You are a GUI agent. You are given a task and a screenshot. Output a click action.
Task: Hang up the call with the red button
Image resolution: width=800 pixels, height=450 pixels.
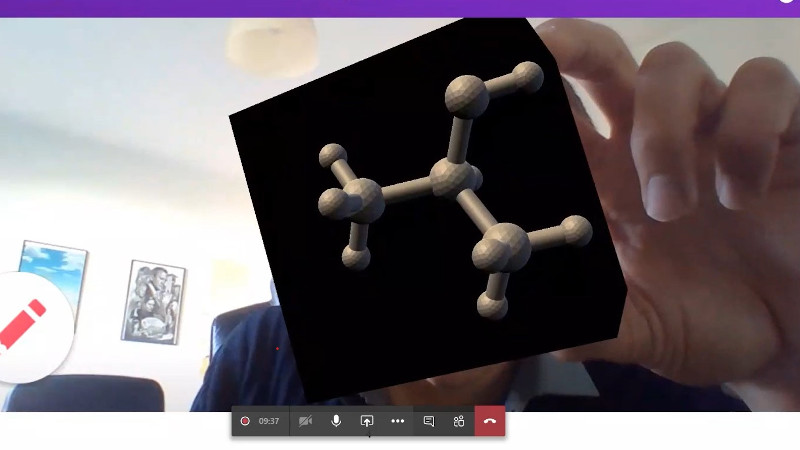click(490, 421)
